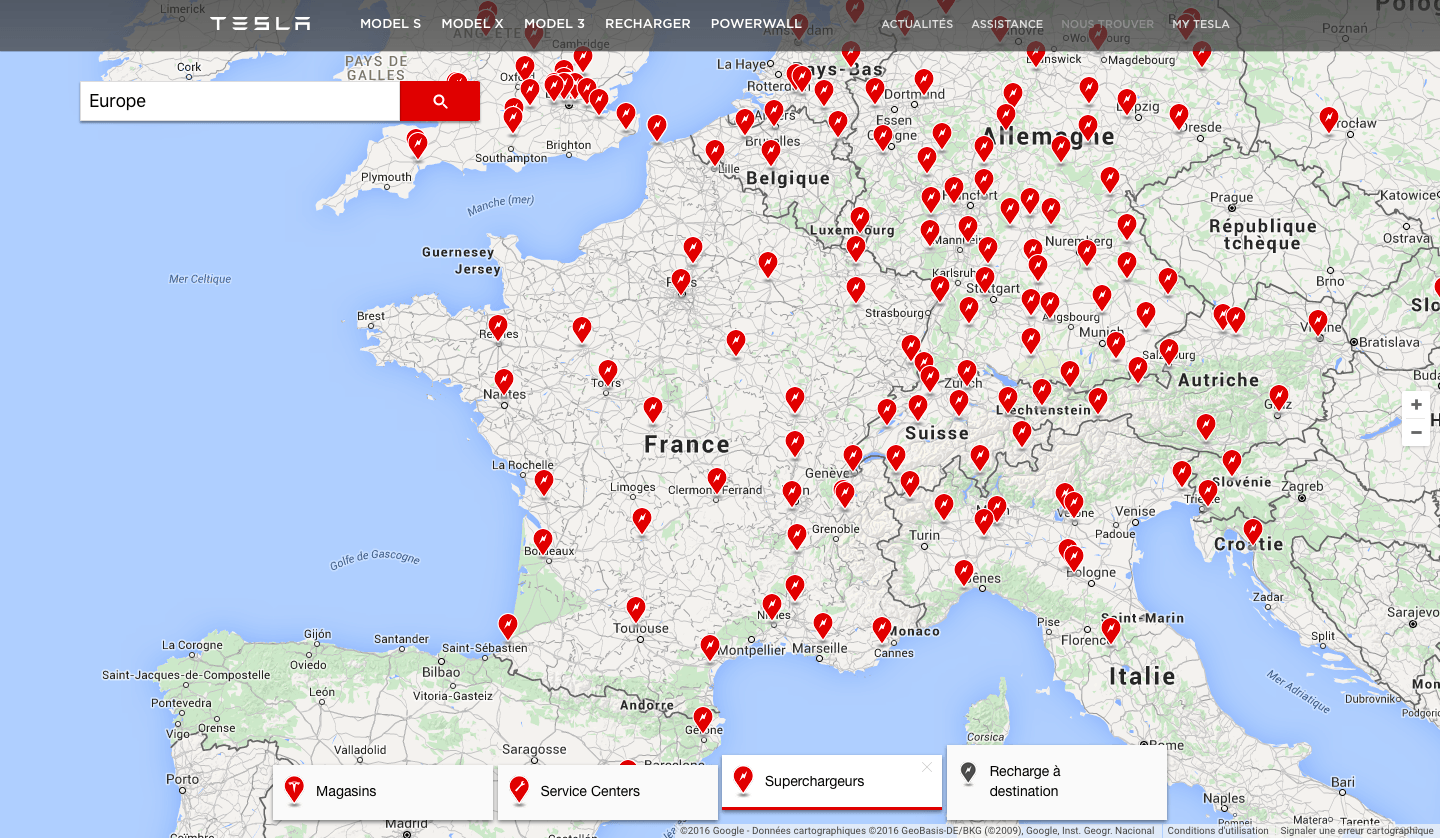Toggle the Recharge à destination filter
The image size is (1440, 838).
coord(1057,782)
